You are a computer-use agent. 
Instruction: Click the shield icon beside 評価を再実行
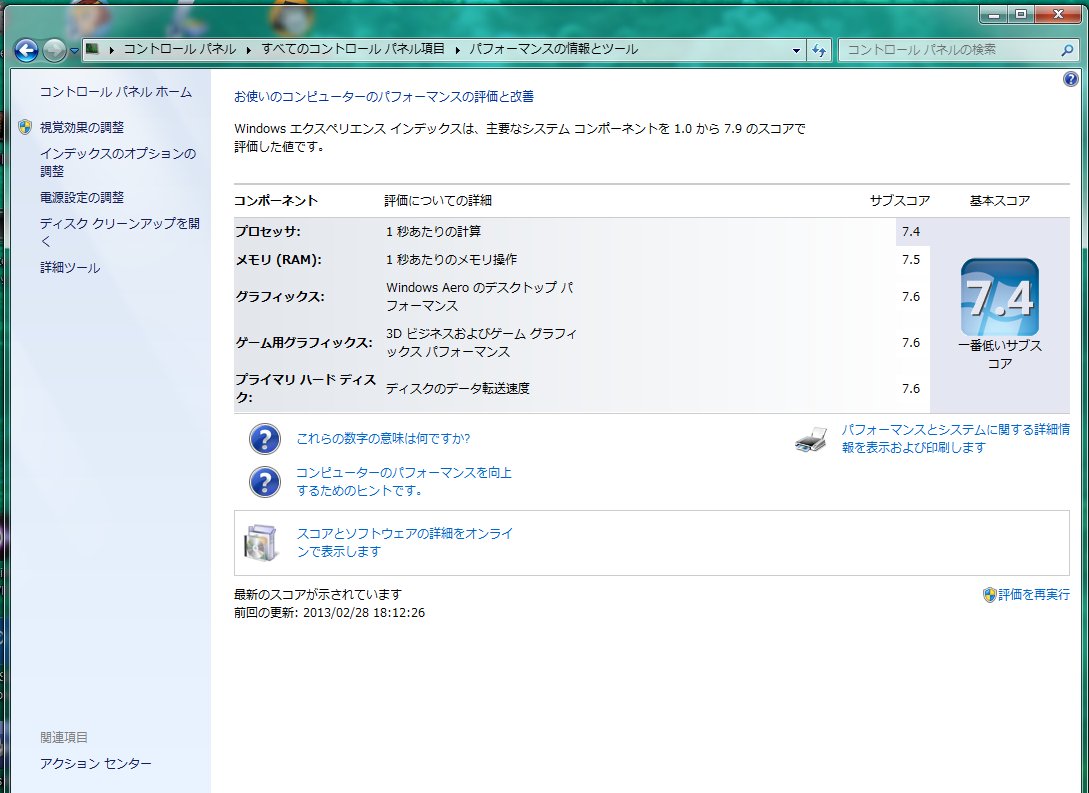click(x=990, y=595)
